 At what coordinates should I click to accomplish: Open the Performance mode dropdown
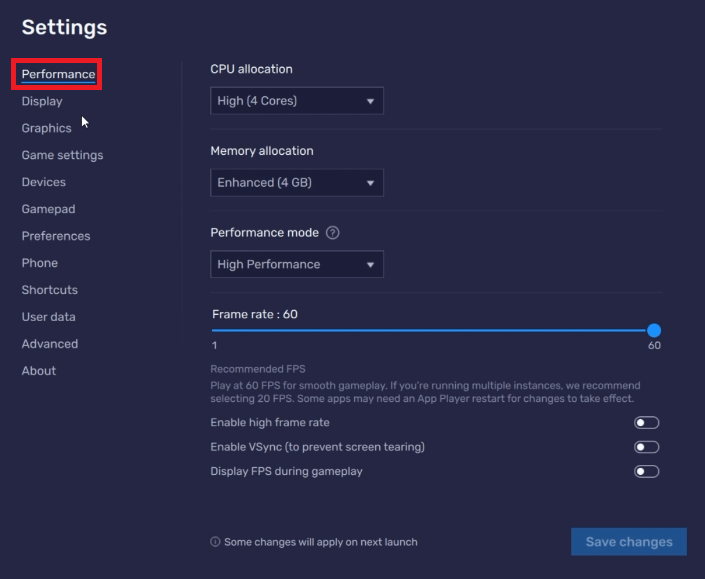[297, 265]
